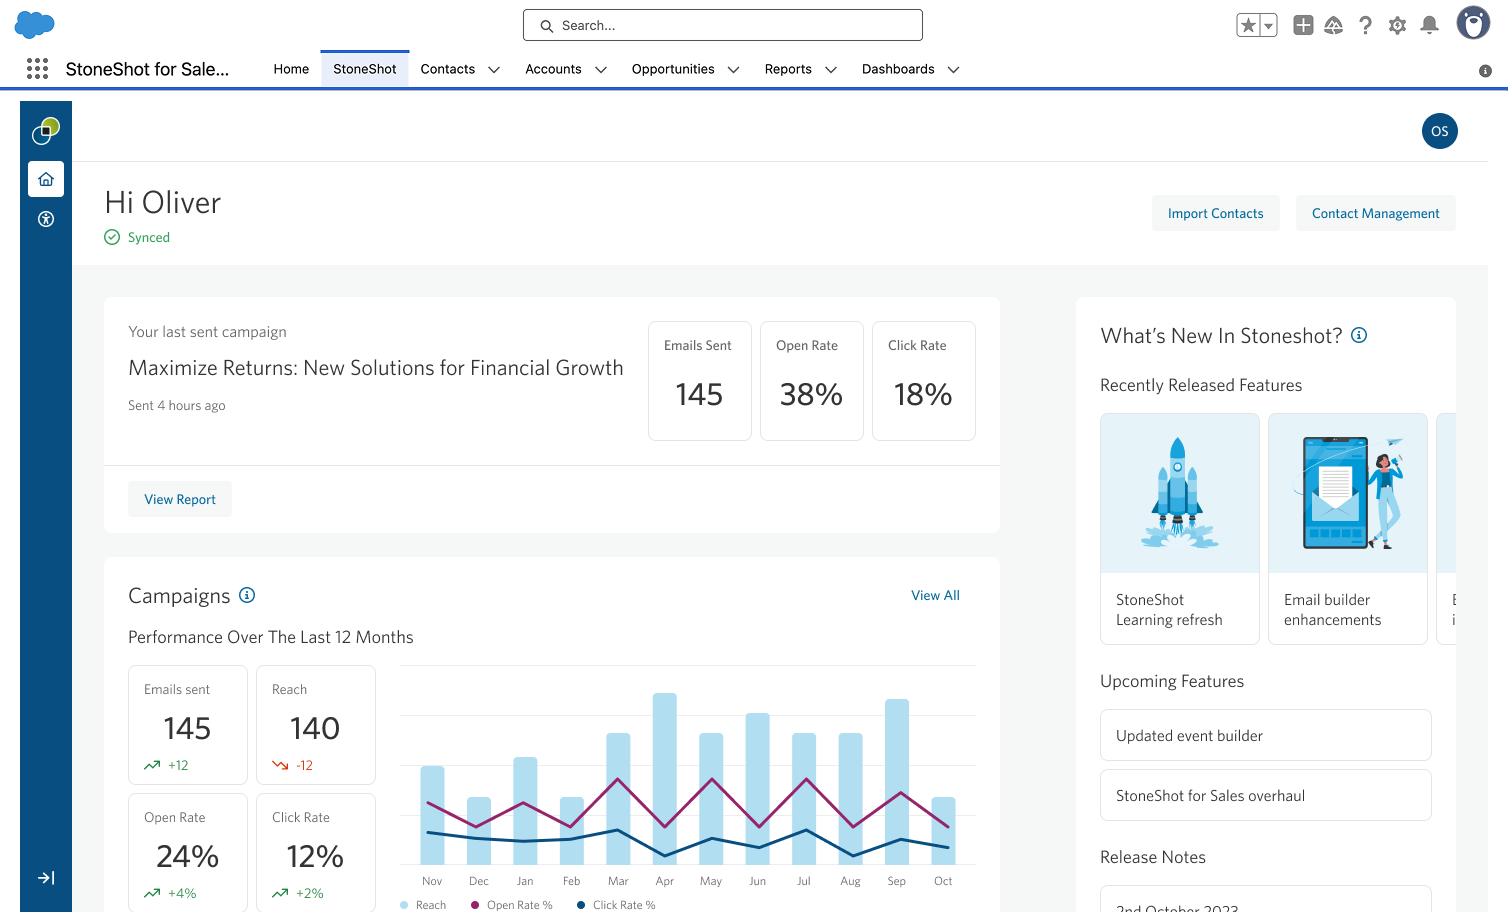
Task: Select the sidebar Home icon
Action: (46, 179)
